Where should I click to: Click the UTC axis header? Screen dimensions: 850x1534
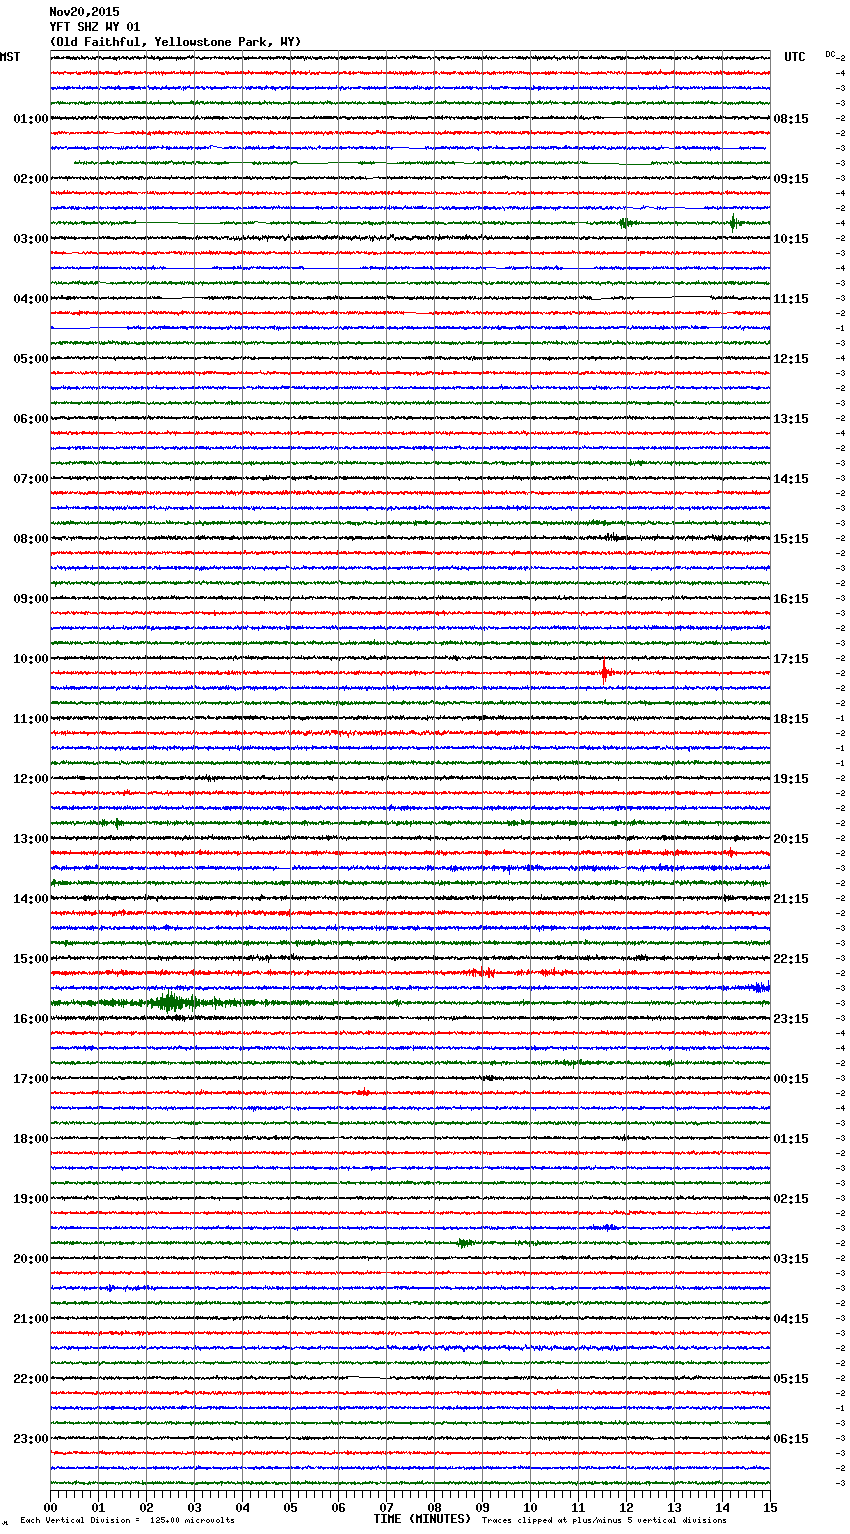tap(795, 57)
